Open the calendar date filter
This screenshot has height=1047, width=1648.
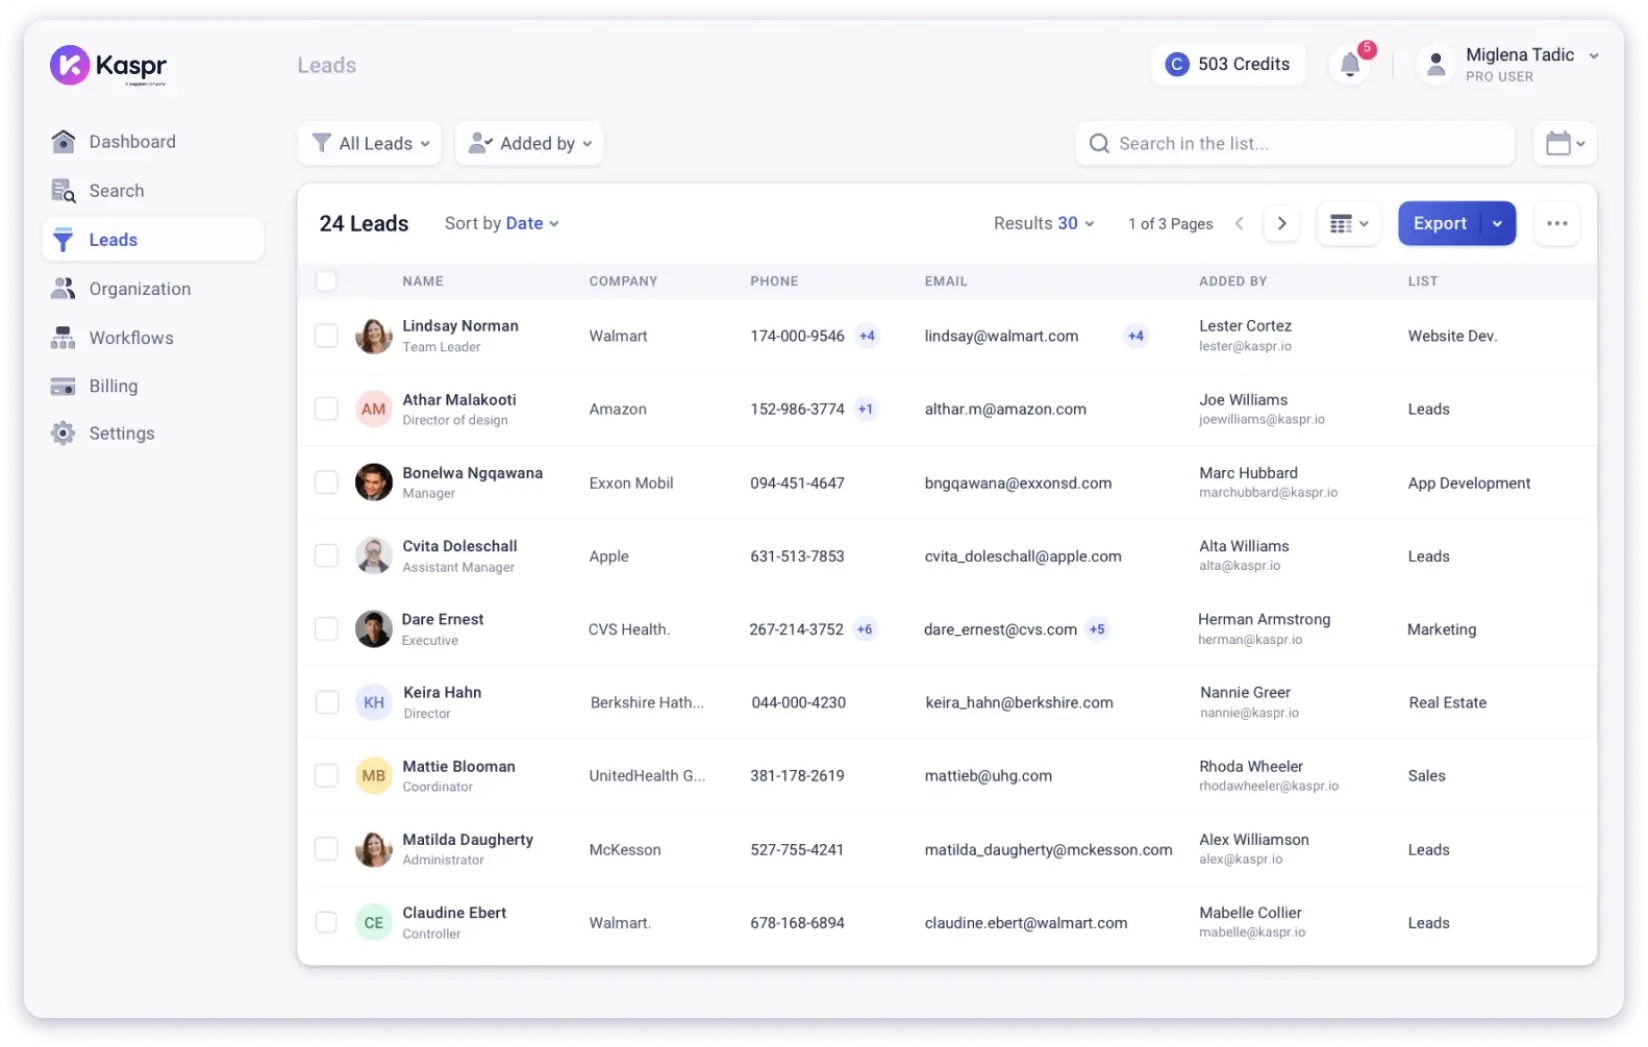pyautogui.click(x=1564, y=143)
